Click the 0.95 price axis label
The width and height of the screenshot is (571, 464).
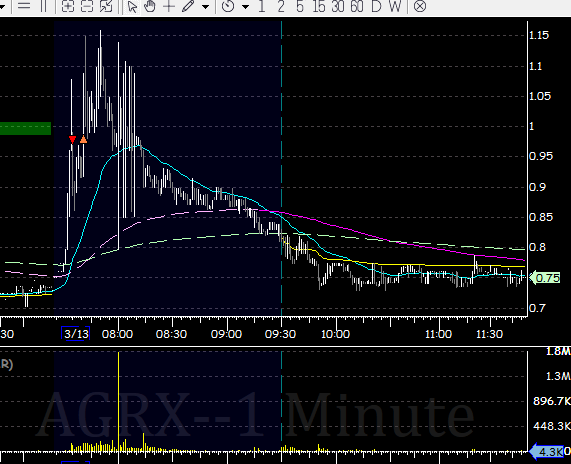click(541, 156)
